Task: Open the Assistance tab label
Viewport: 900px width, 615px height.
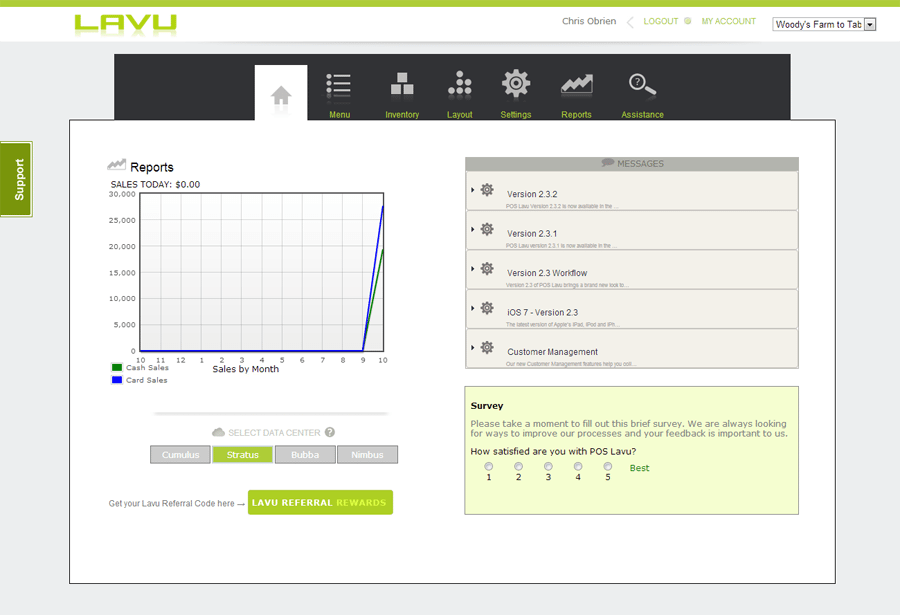Action: click(x=642, y=115)
